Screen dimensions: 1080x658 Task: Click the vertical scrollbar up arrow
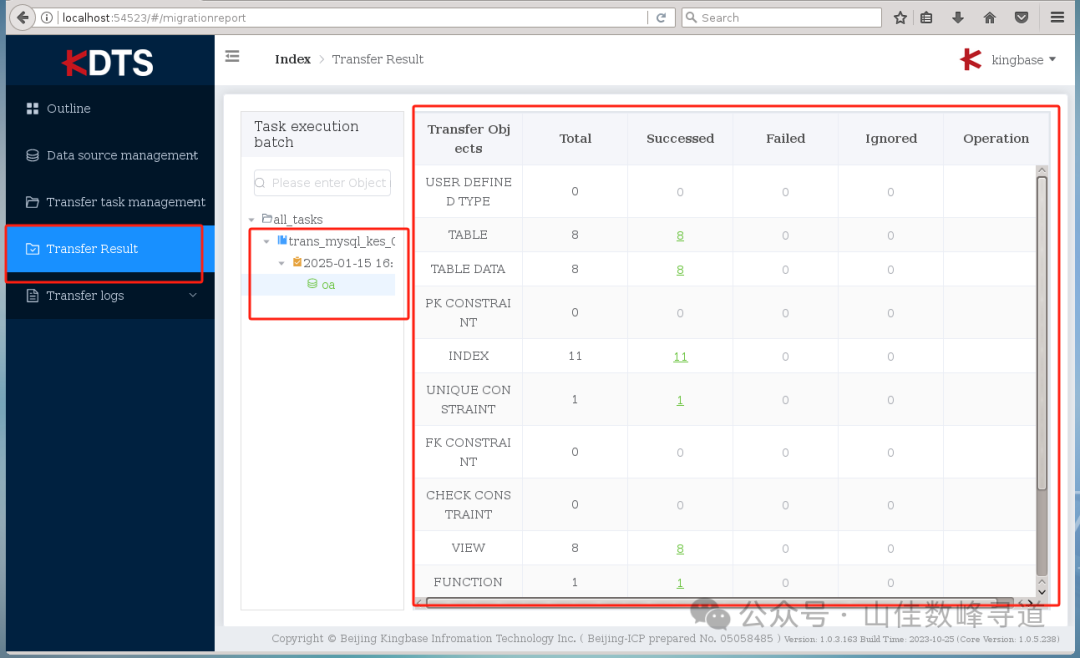pos(1041,170)
